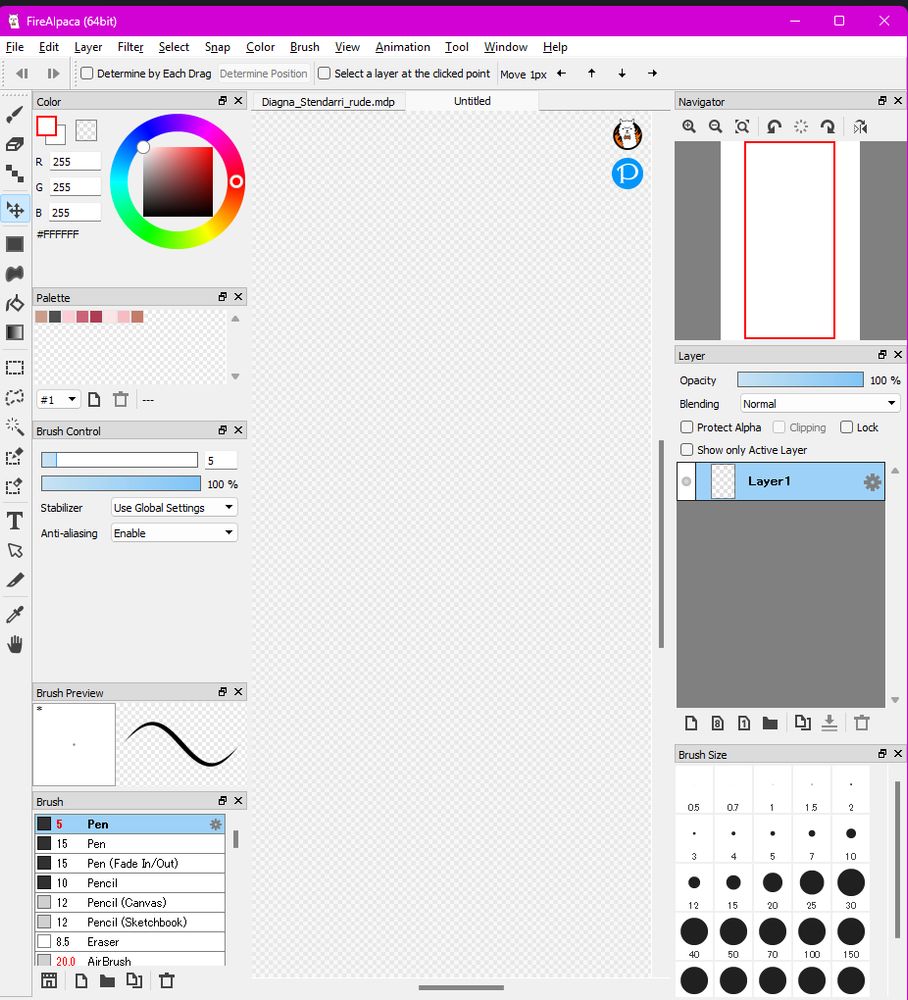The image size is (908, 1000).
Task: Select the Move tool icon
Action: [15, 209]
